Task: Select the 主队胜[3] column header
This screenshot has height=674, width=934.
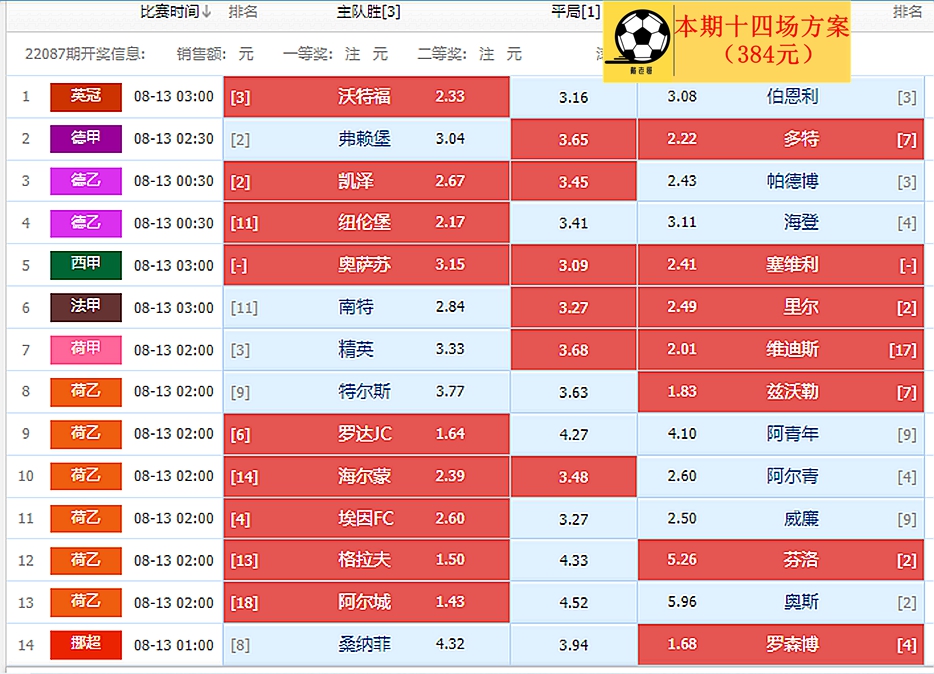Action: click(x=368, y=12)
